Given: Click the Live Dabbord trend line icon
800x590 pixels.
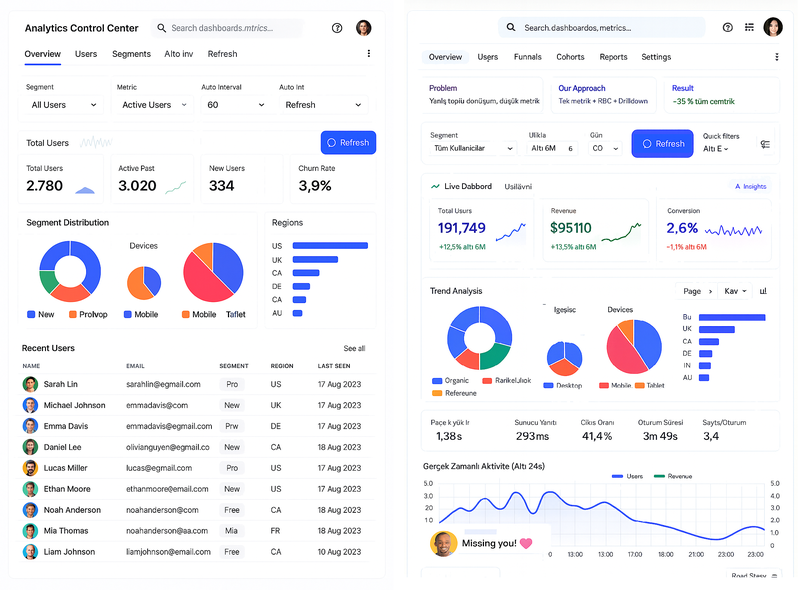Looking at the screenshot, I should pos(435,186).
